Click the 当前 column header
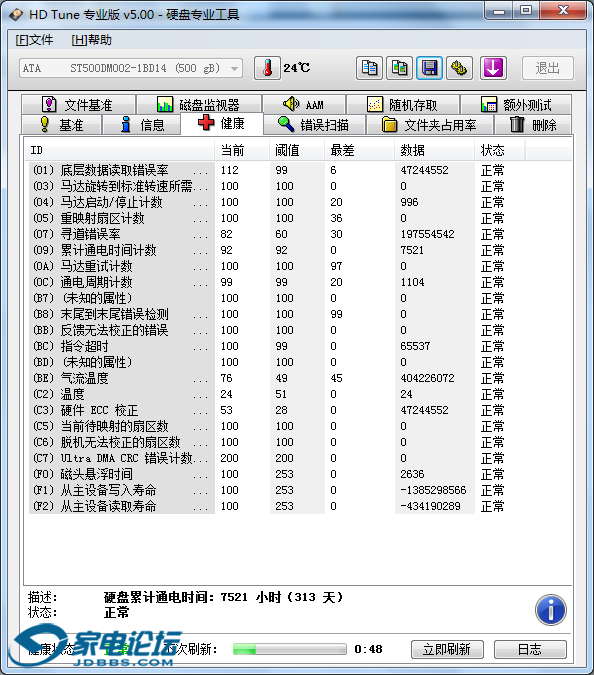594x675 pixels. click(x=242, y=150)
